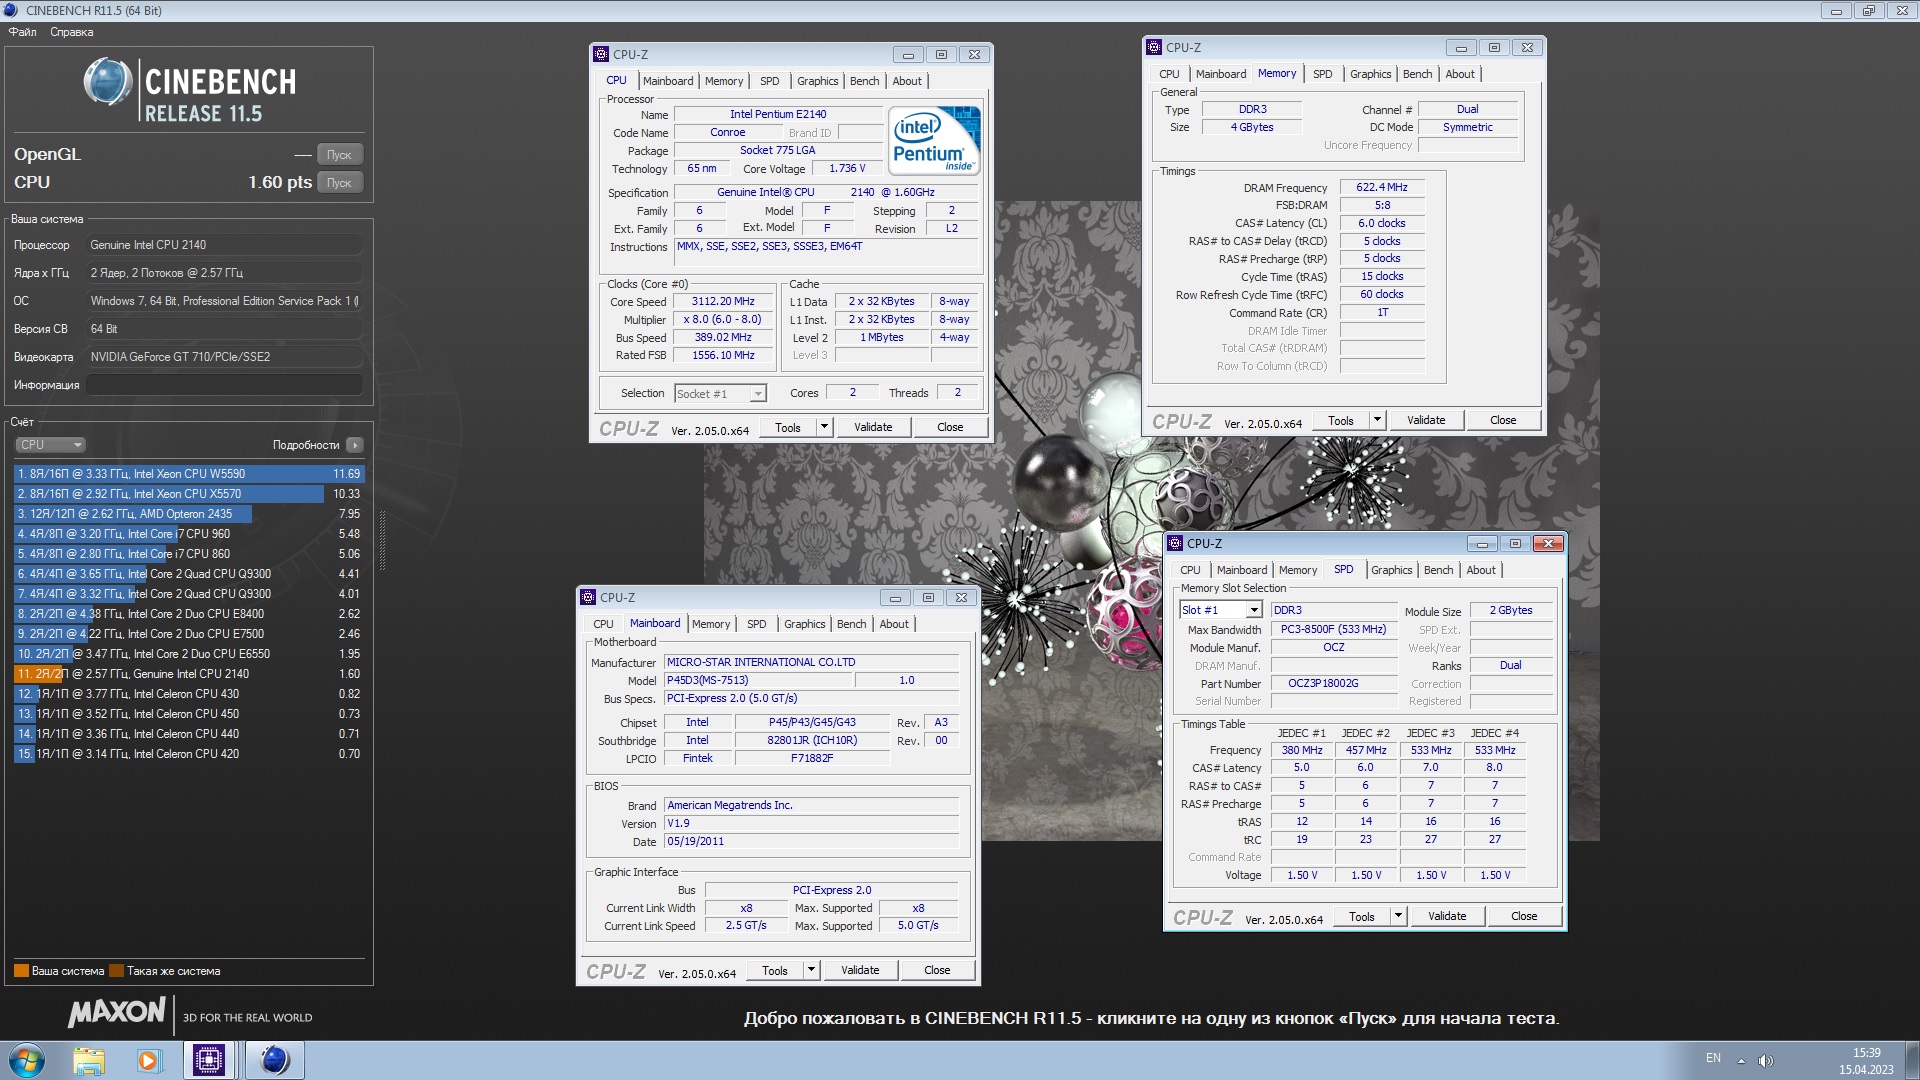Select the Bench tab in Memory window
This screenshot has width=1920, height=1080.
(1417, 74)
